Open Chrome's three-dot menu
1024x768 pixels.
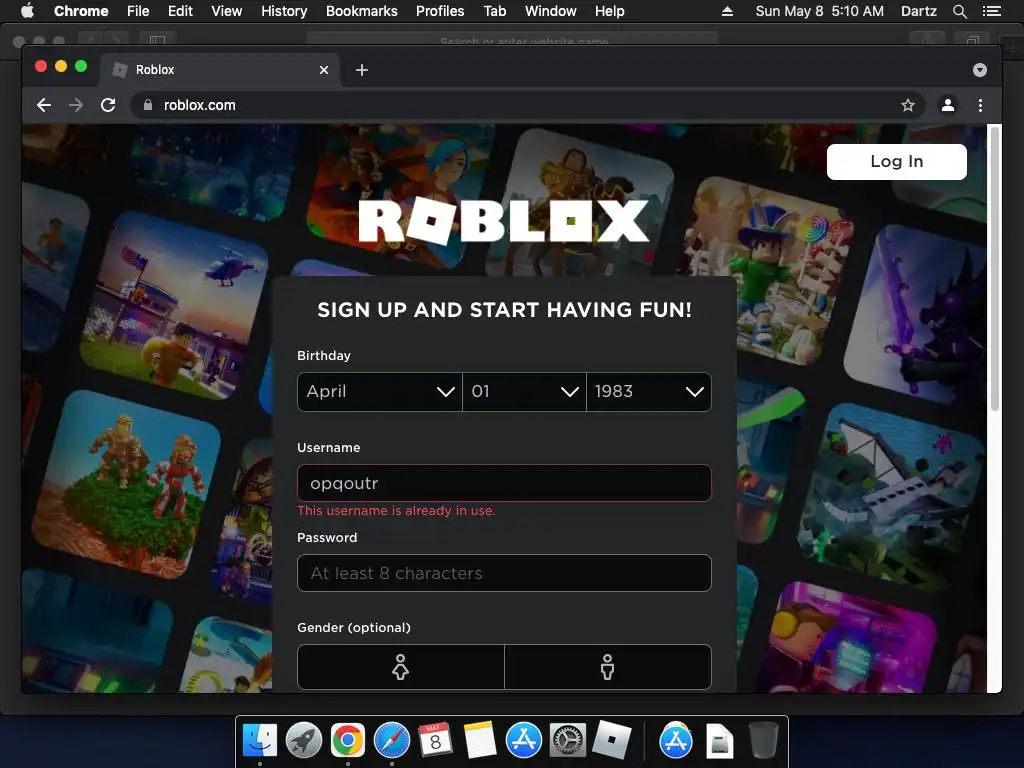click(980, 105)
